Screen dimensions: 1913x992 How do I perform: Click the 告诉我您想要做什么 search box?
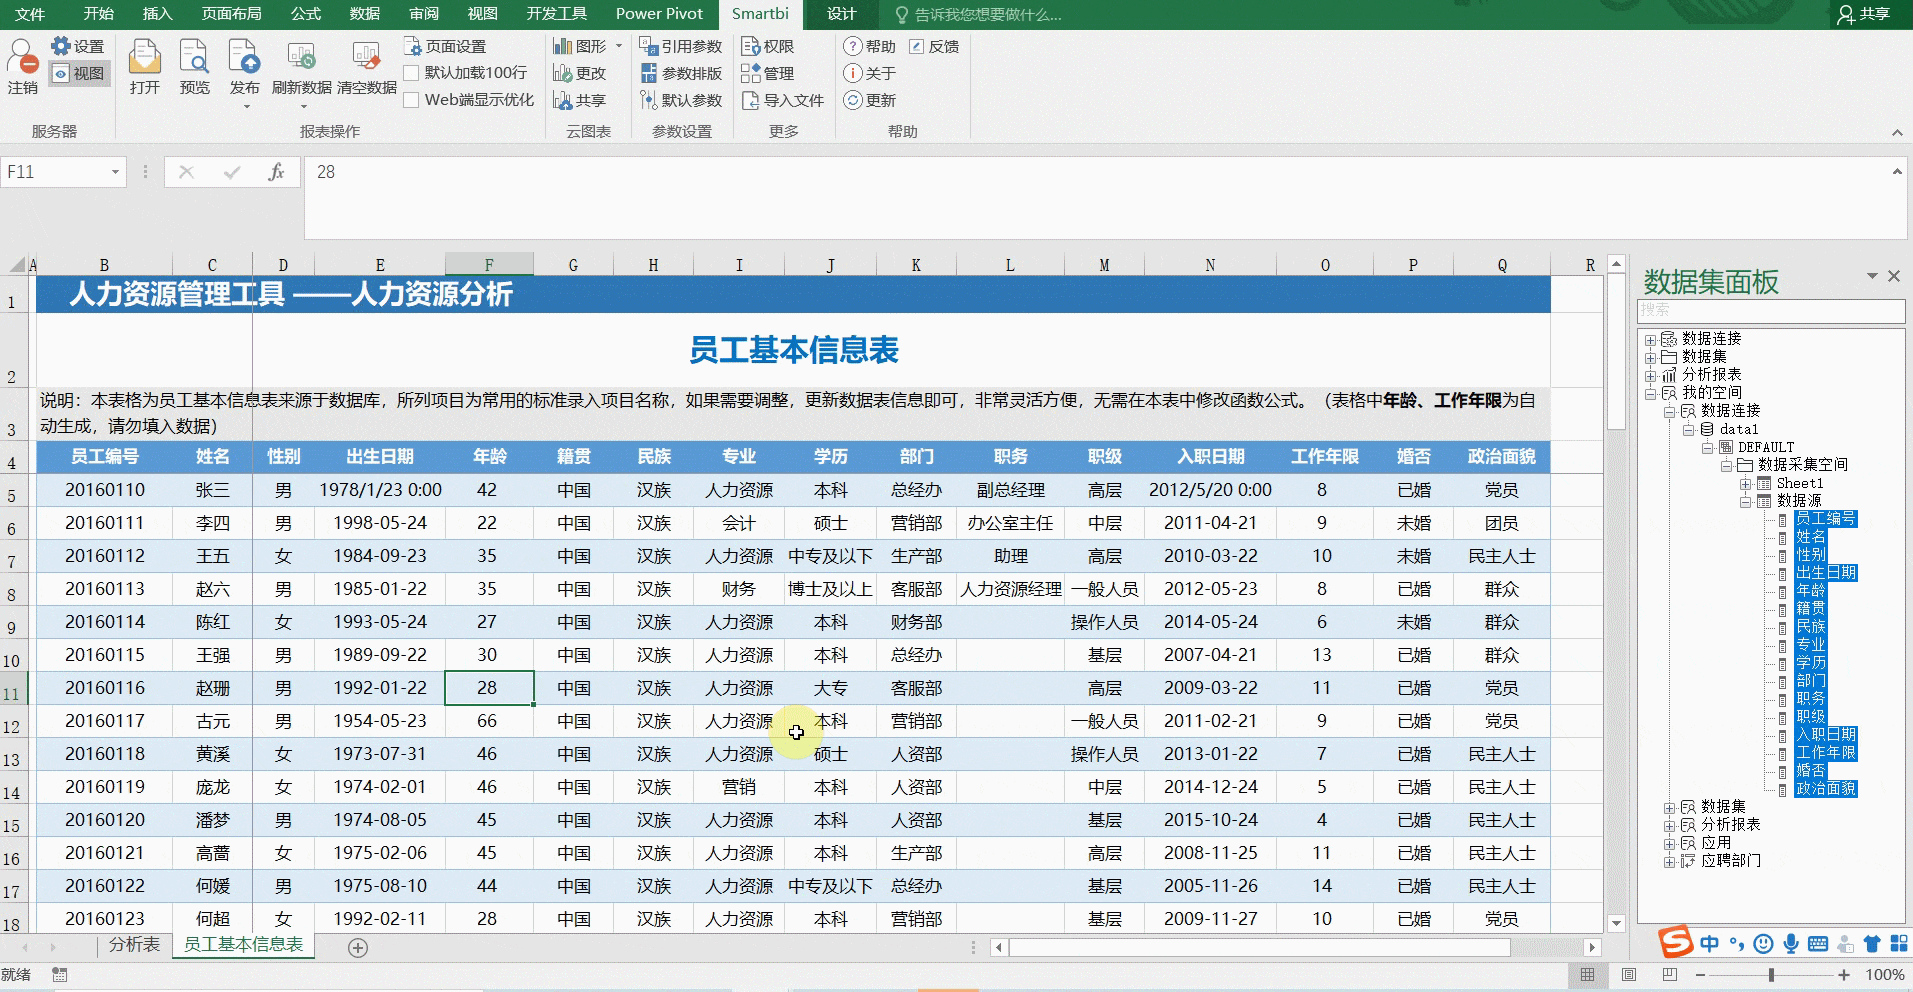coord(978,14)
